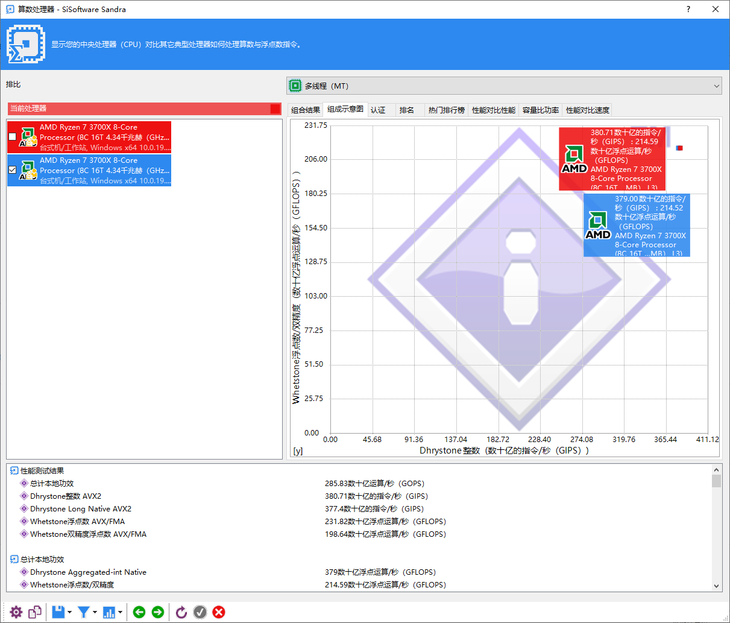This screenshot has height=623, width=730.
Task: Click the 排比 label
Action: point(13,84)
